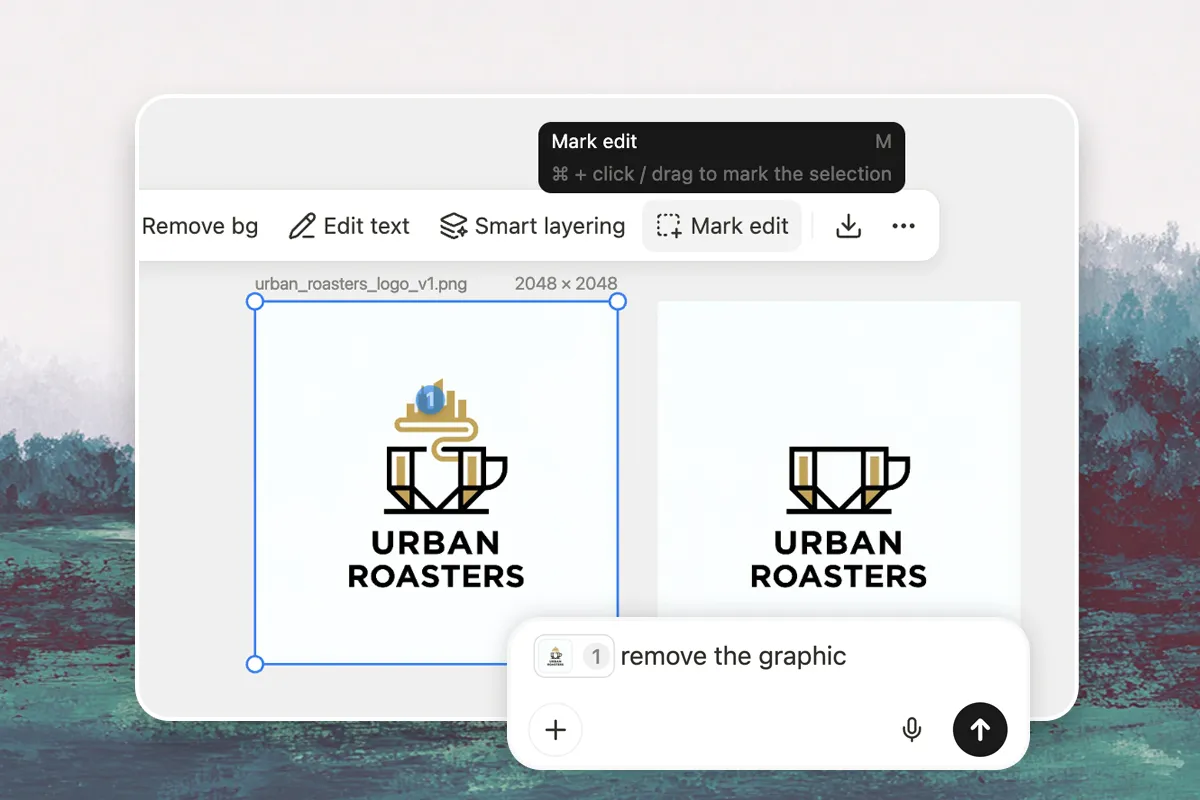This screenshot has width=1200, height=800.
Task: Click the logo thumbnail in the prompt chip
Action: coord(555,657)
